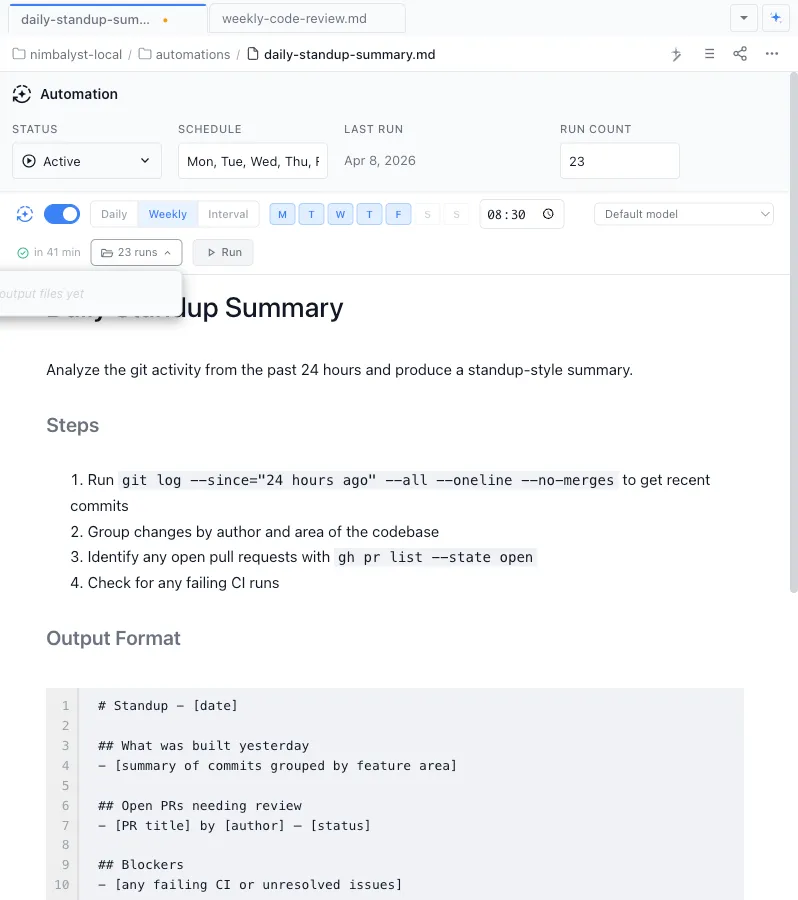Screen dimensions: 798x900
Task: Click code line '## What was built yesterday'
Action: coord(203,746)
